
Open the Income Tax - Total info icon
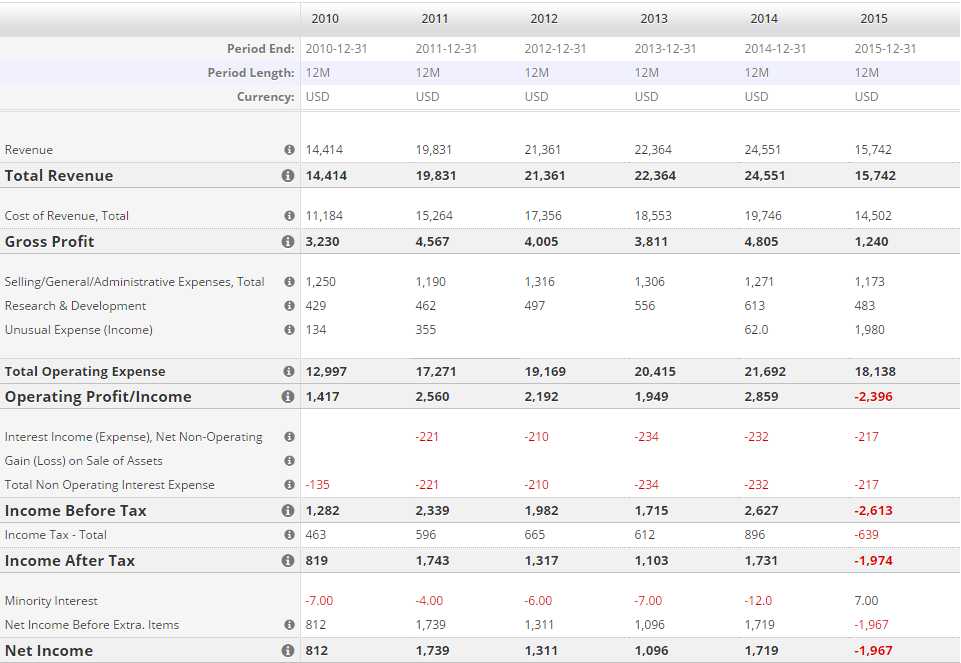click(x=289, y=535)
